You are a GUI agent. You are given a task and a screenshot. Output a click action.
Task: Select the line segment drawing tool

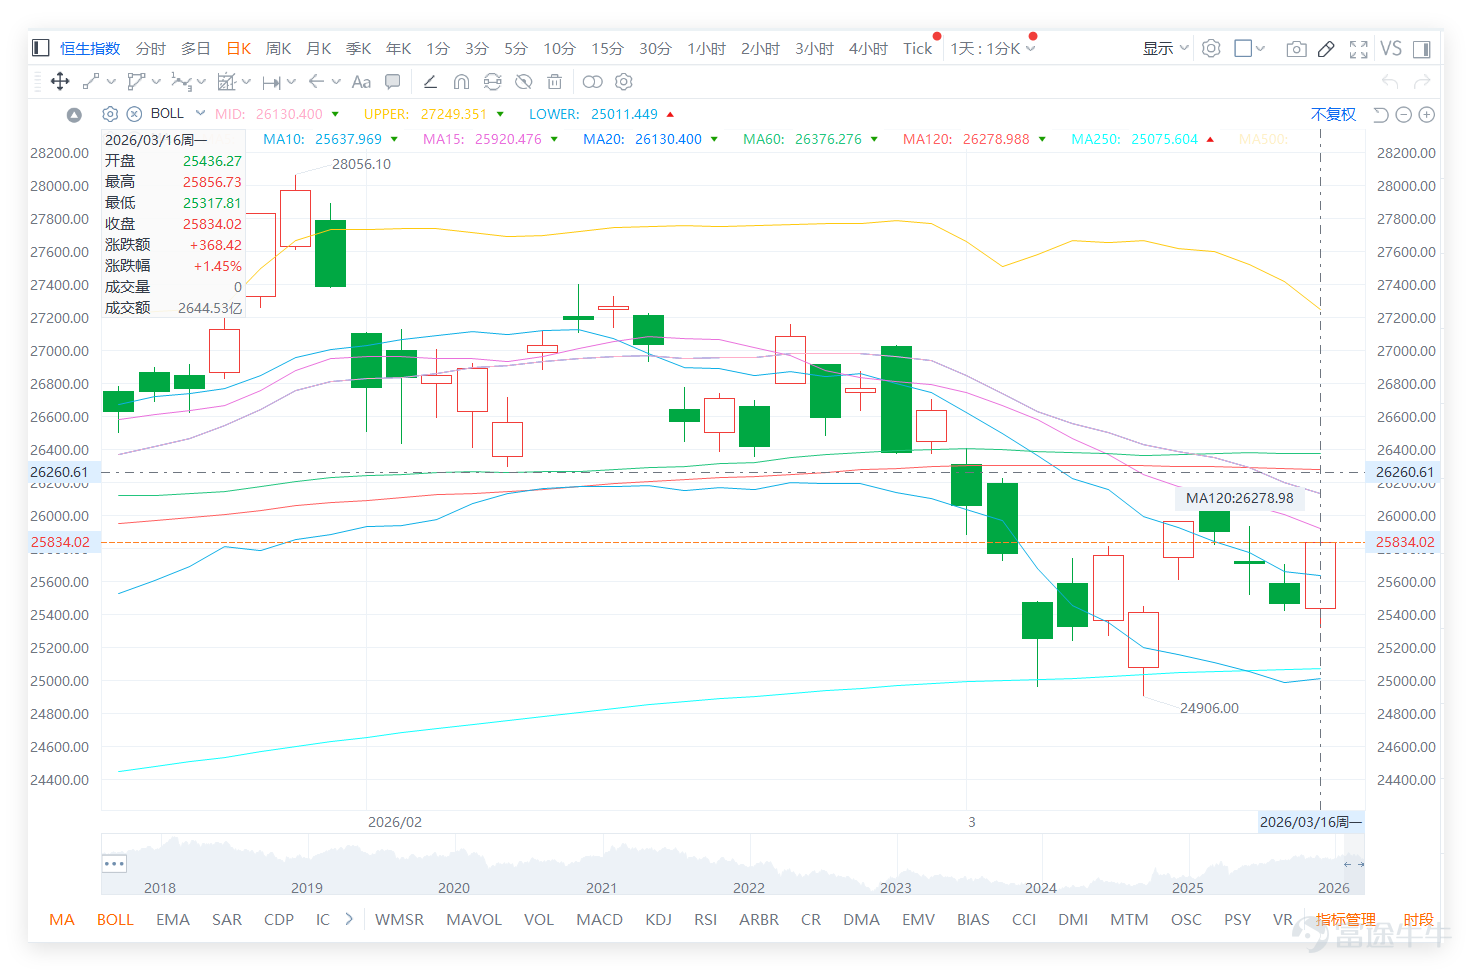click(x=91, y=82)
